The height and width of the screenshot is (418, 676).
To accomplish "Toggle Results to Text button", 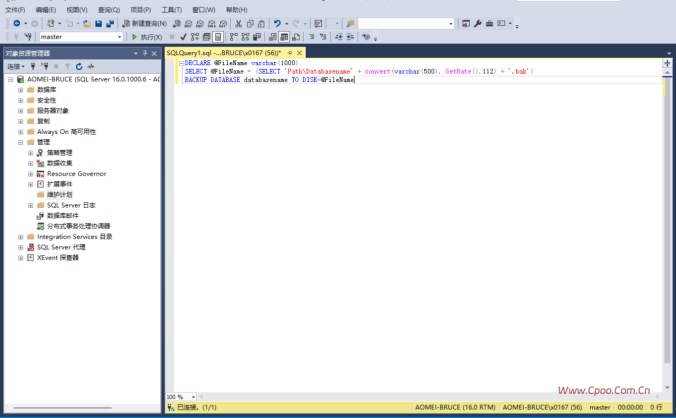I will pyautogui.click(x=272, y=37).
